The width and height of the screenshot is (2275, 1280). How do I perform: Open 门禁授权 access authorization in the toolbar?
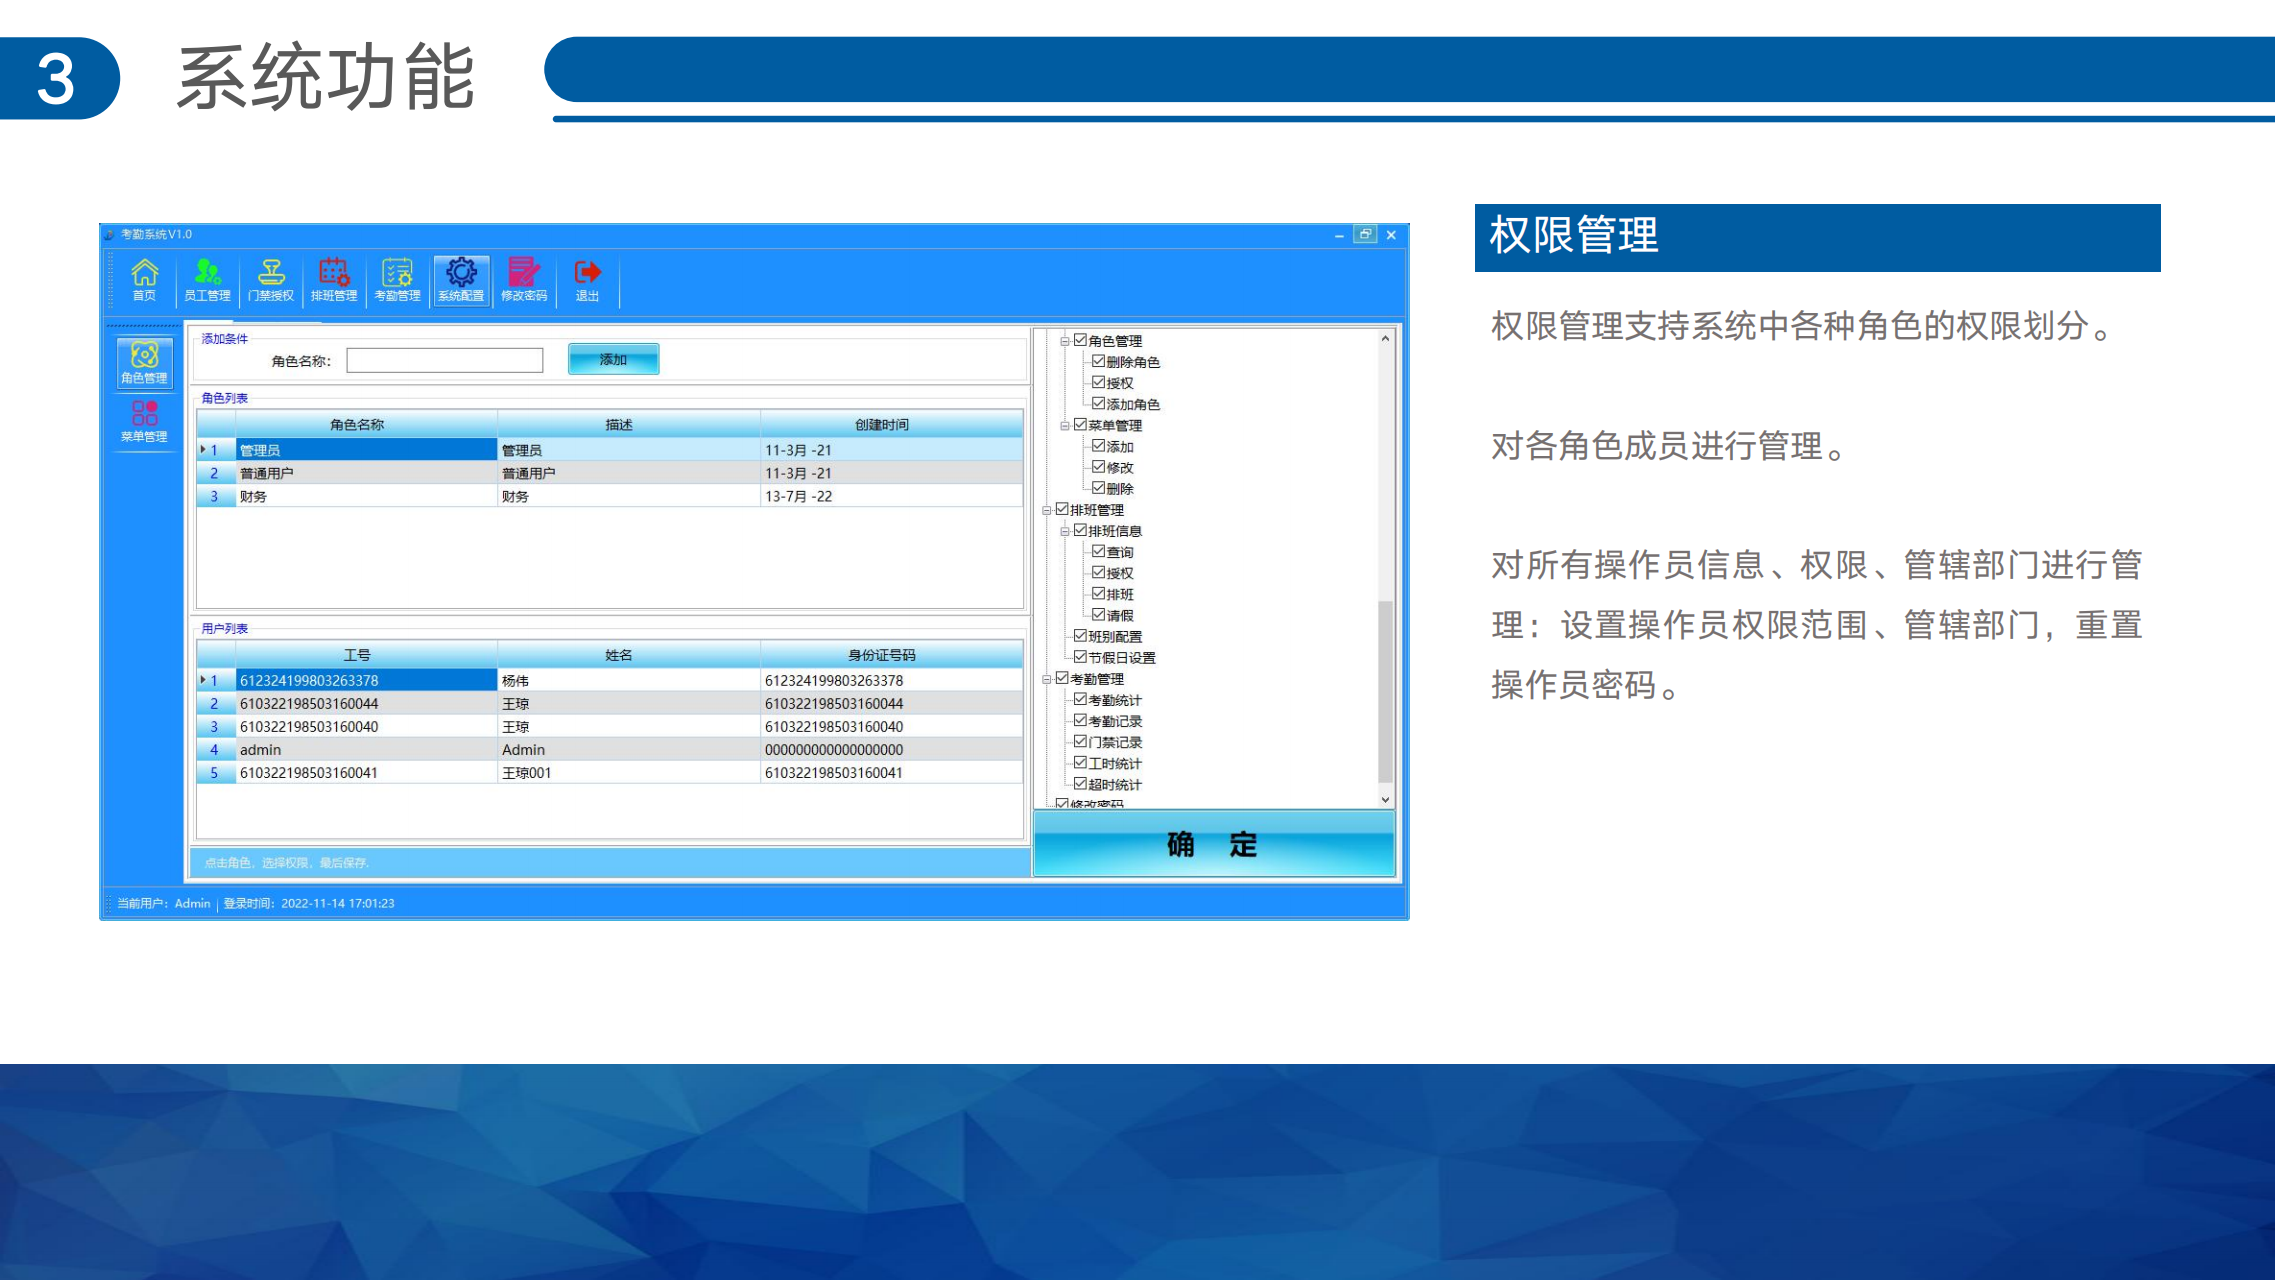(271, 280)
